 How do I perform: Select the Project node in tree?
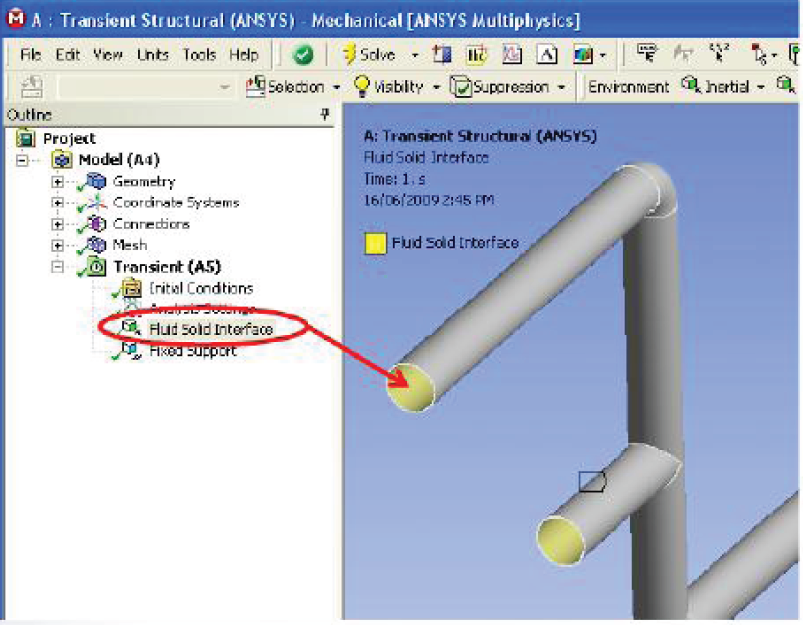click(x=69, y=138)
